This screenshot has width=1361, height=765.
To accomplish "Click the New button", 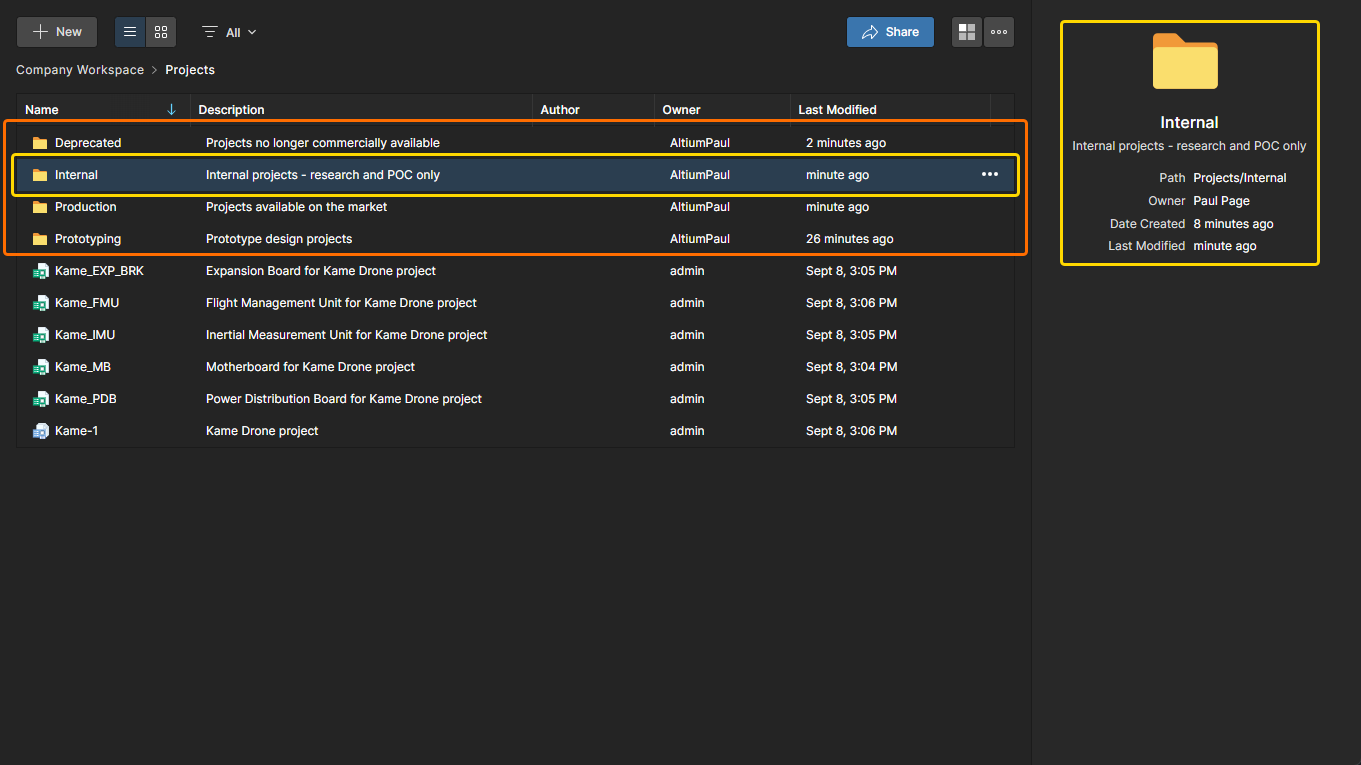I will pos(57,32).
